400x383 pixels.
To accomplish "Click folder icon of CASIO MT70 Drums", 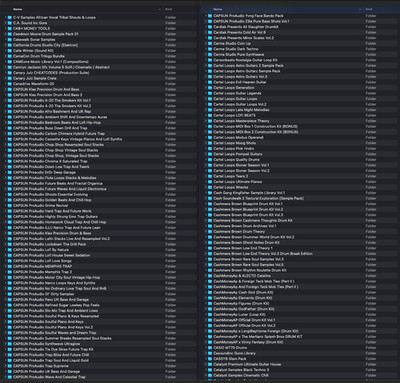I will [x=210, y=348].
